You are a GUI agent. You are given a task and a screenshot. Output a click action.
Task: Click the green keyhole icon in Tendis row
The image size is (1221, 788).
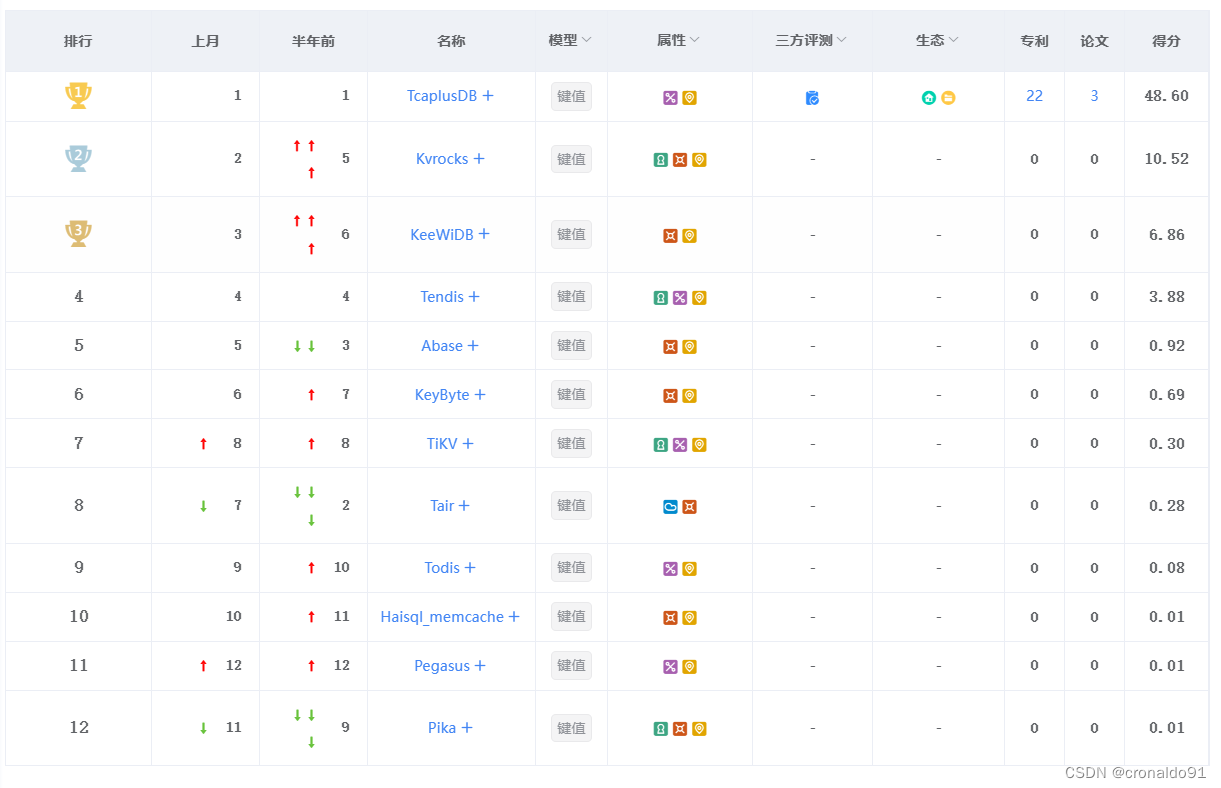point(661,298)
